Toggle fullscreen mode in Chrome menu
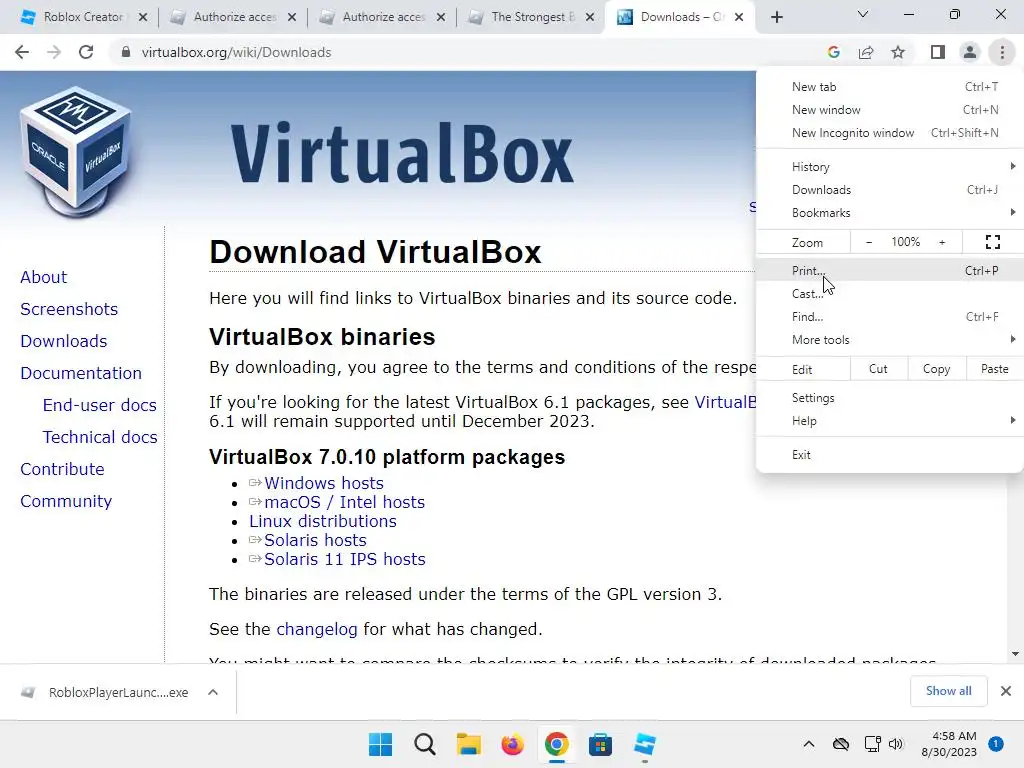This screenshot has height=768, width=1024. tap(993, 242)
